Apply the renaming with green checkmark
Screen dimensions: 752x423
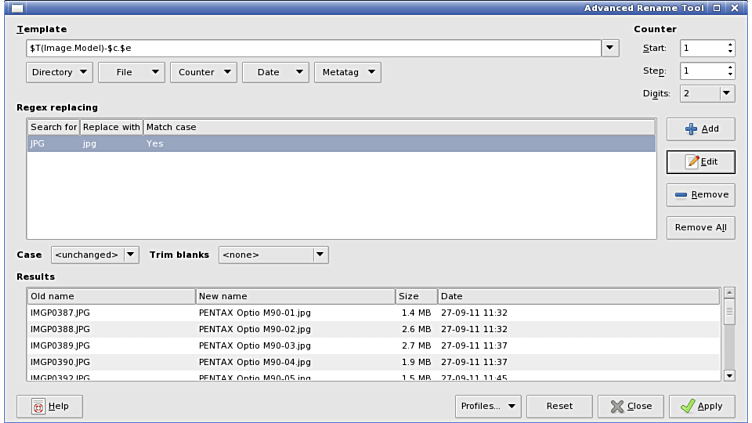(x=700, y=406)
